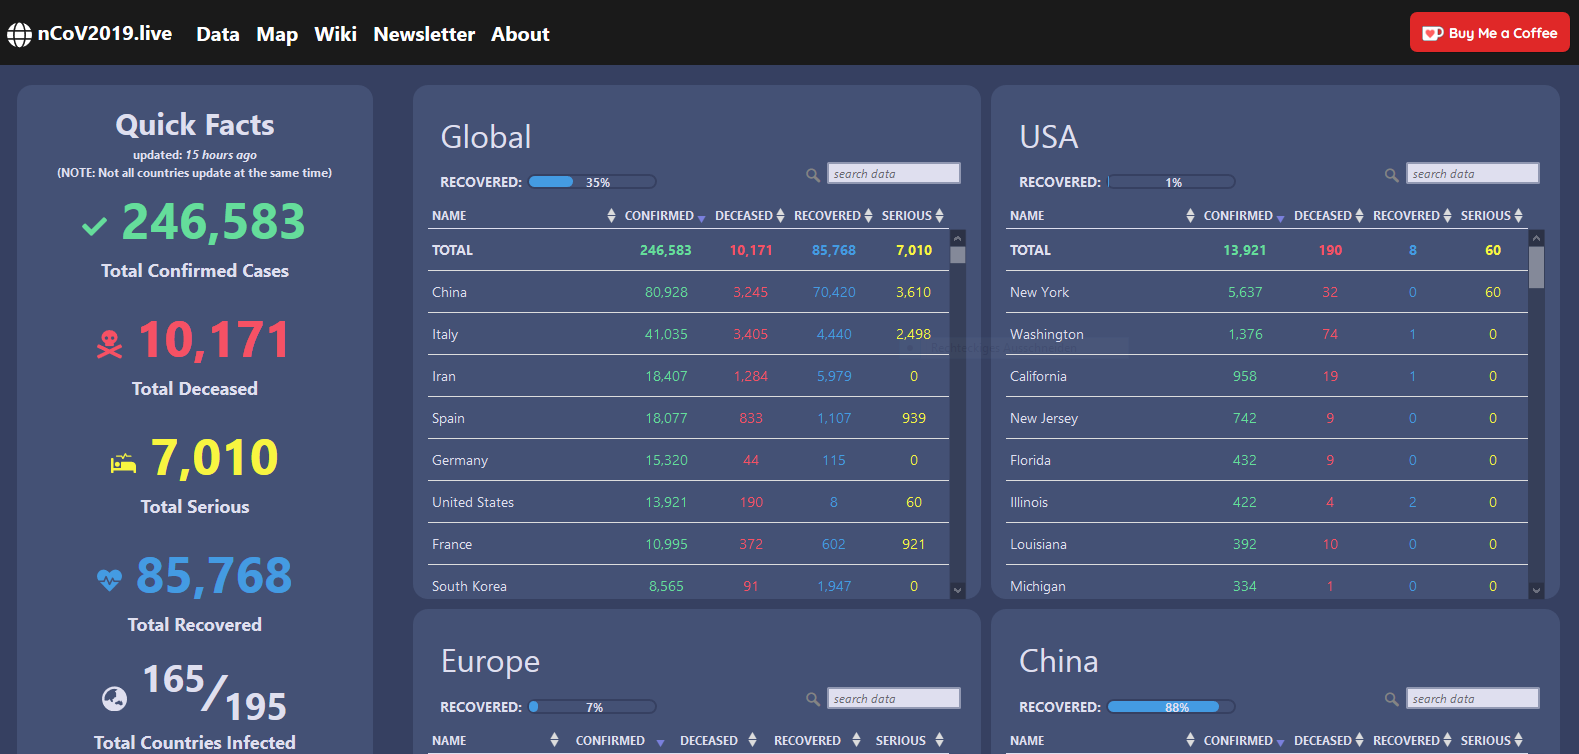Select the United States row in Global table
1579x754 pixels.
click(688, 502)
